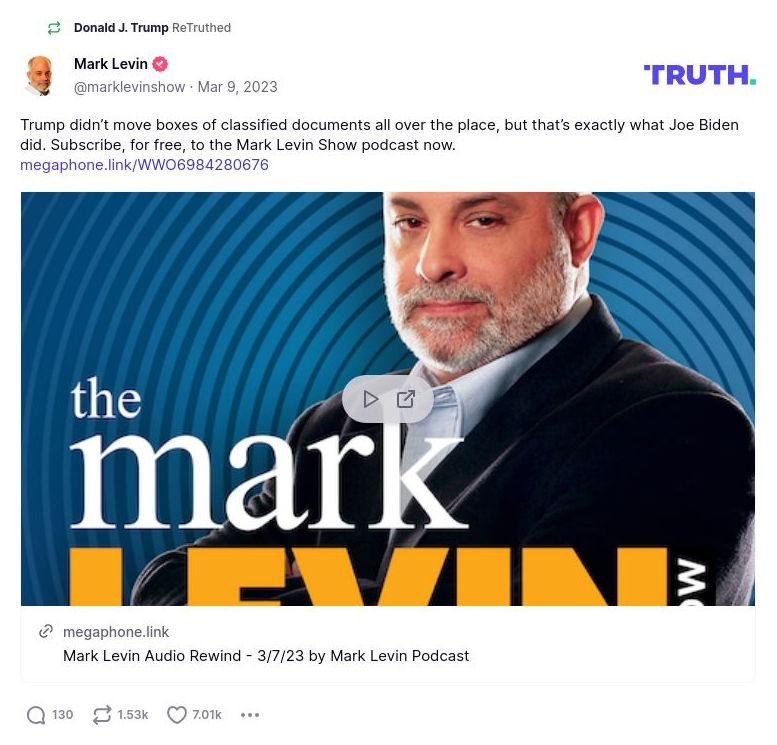Open the podcast in an external window
777x745 pixels.
click(406, 399)
